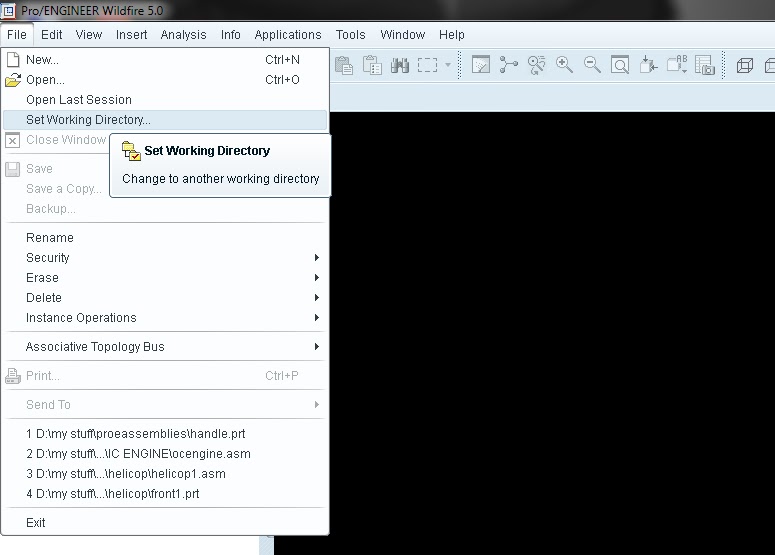
Task: Click the Refit zoom icon
Action: [x=620, y=65]
